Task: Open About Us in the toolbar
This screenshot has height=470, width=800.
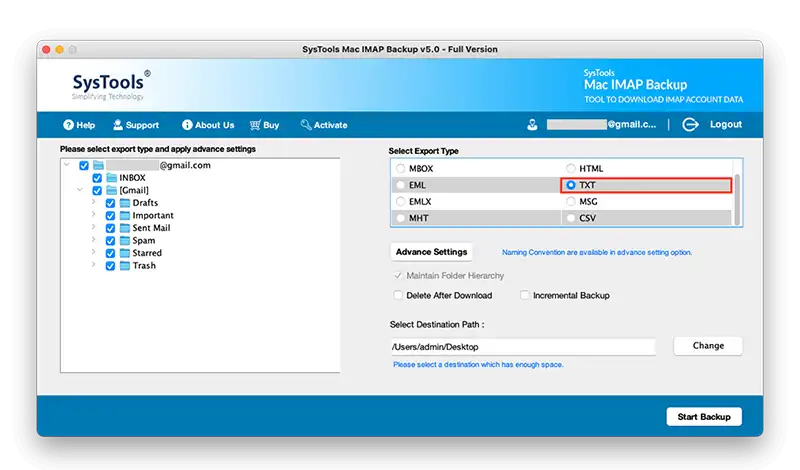Action: coord(208,125)
